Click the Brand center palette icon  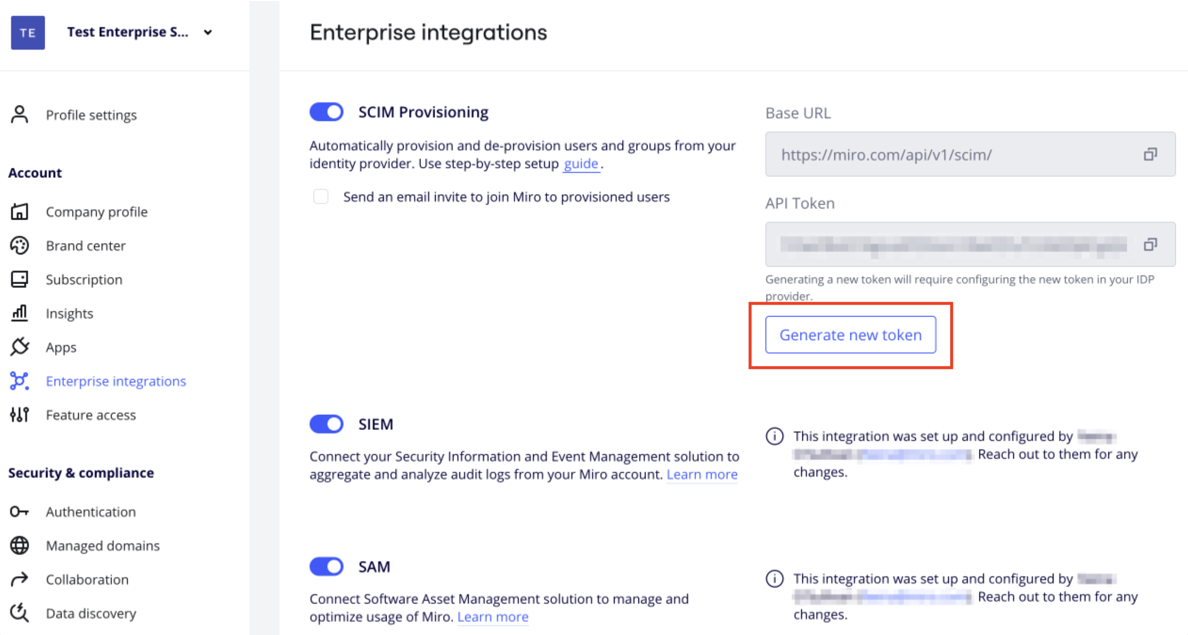[x=20, y=246]
